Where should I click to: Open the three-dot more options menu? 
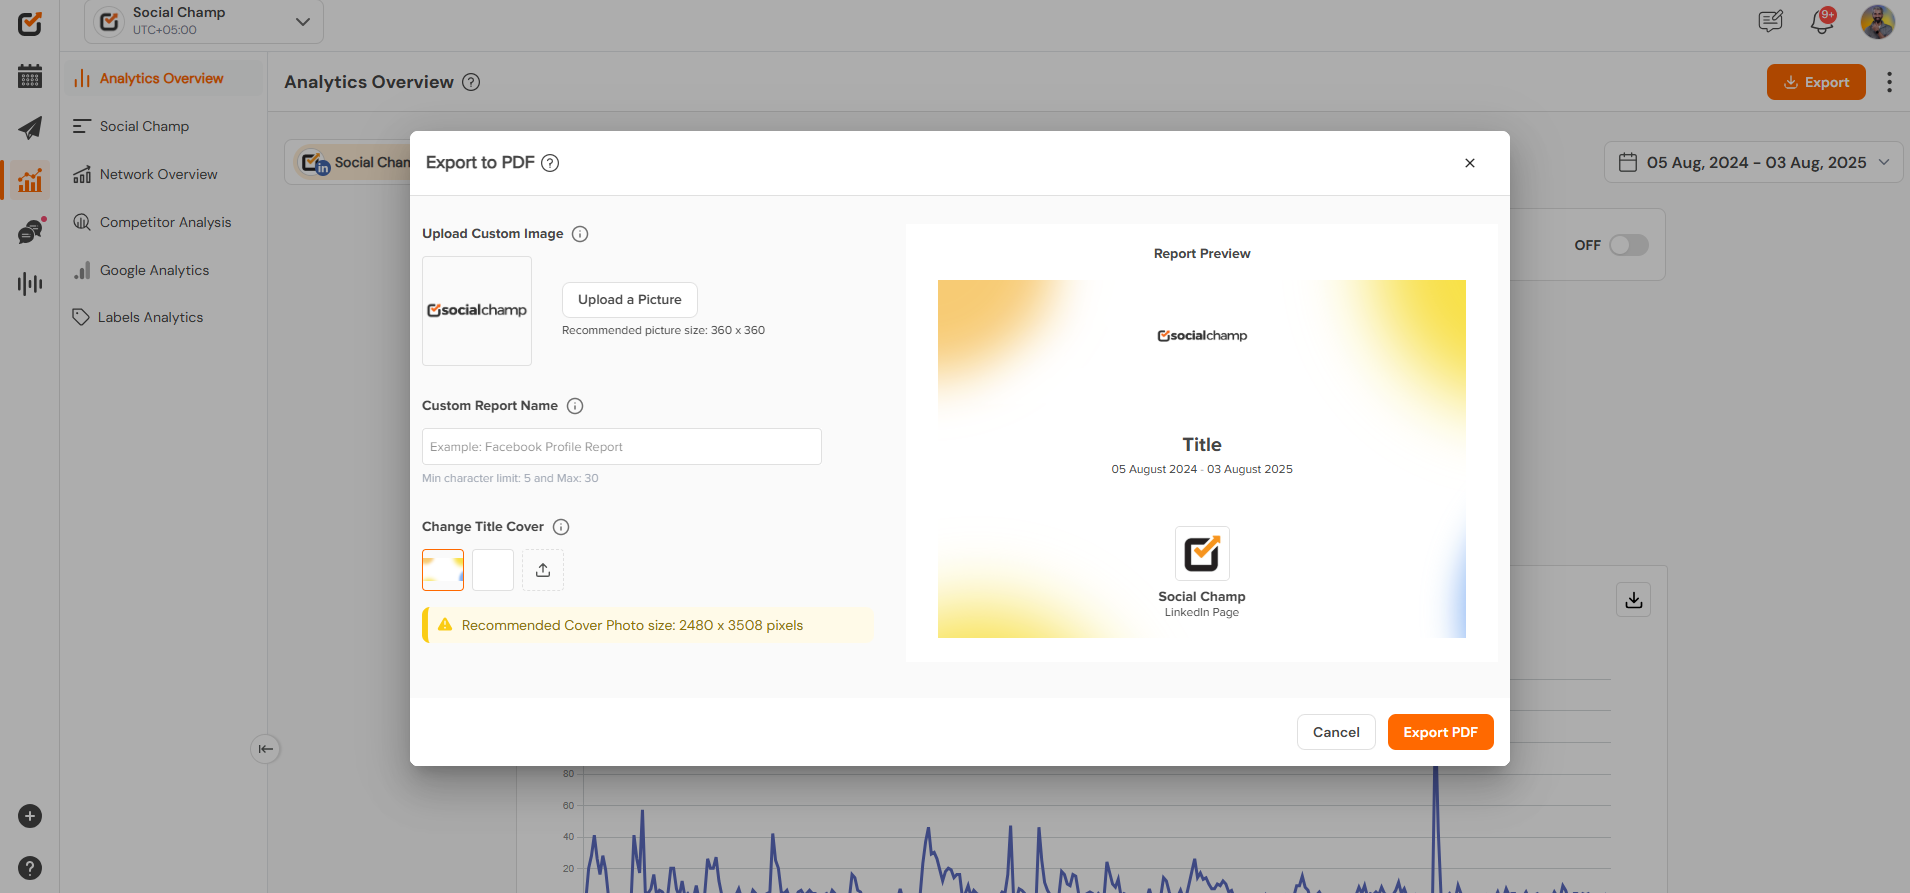(1889, 82)
